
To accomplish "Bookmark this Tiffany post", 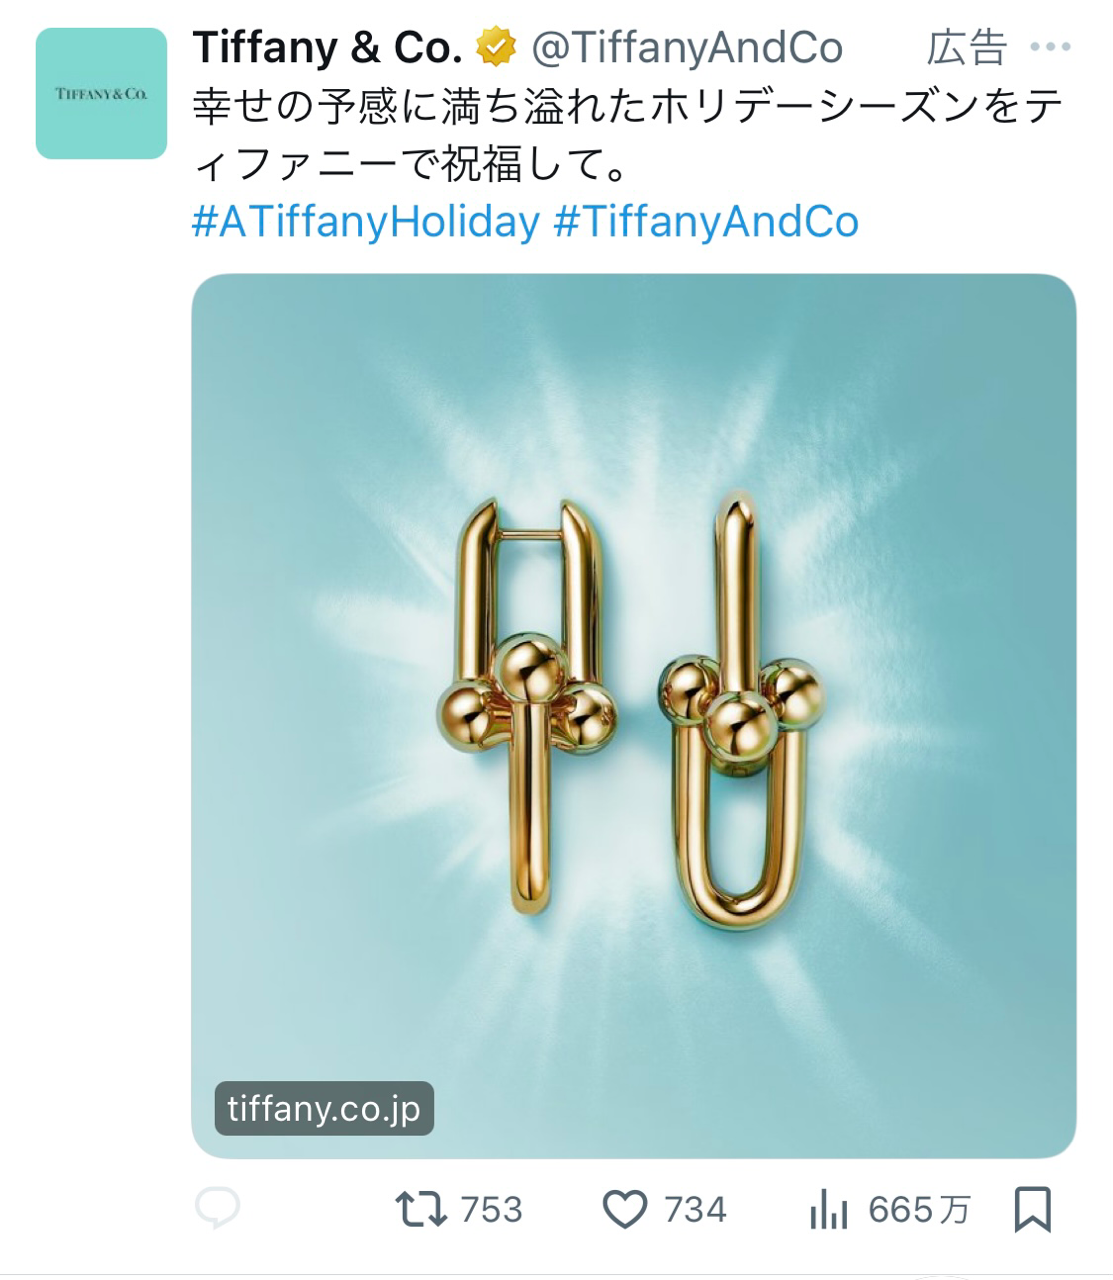I will (1032, 1209).
